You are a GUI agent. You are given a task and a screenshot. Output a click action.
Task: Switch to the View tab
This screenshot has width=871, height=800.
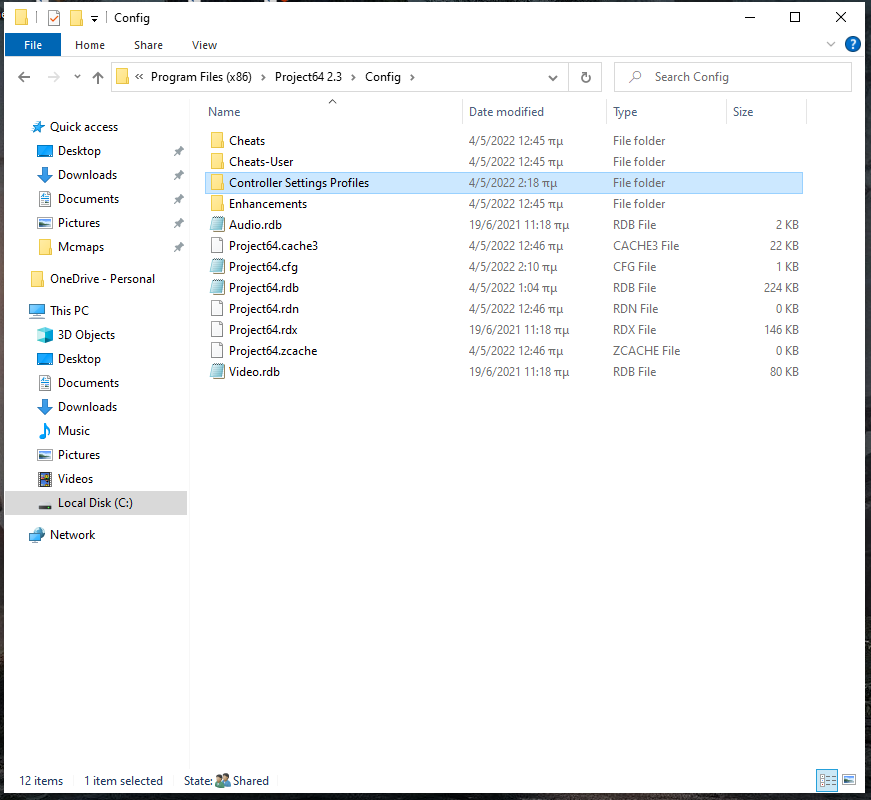coord(204,45)
